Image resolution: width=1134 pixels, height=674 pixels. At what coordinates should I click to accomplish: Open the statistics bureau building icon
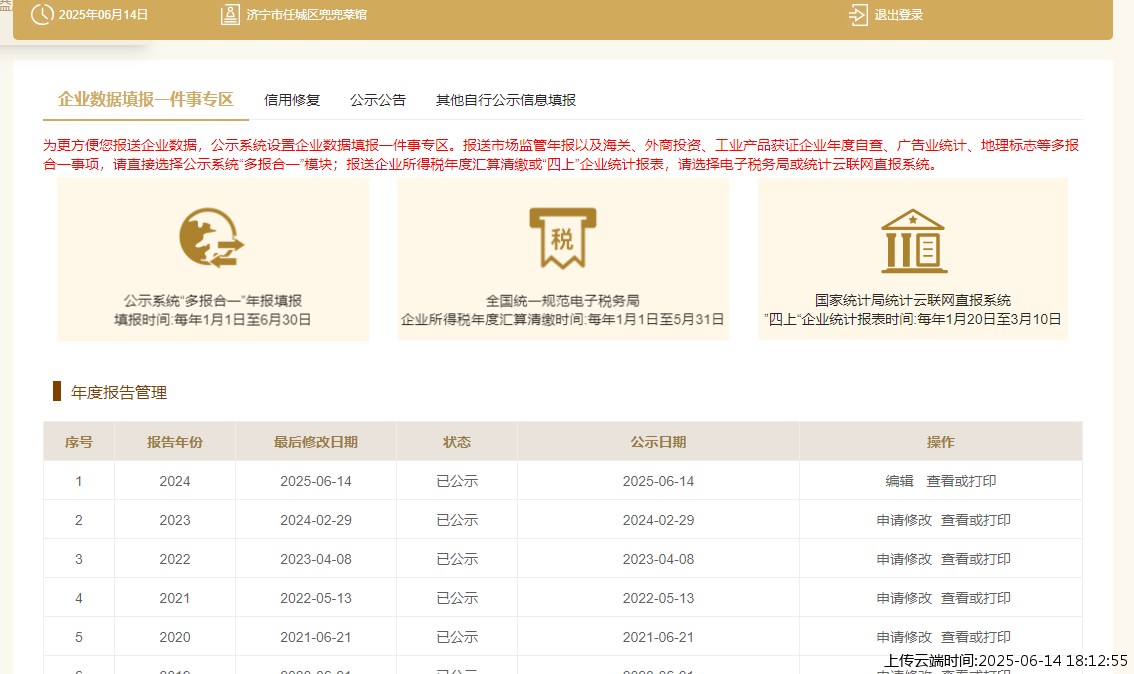point(913,241)
